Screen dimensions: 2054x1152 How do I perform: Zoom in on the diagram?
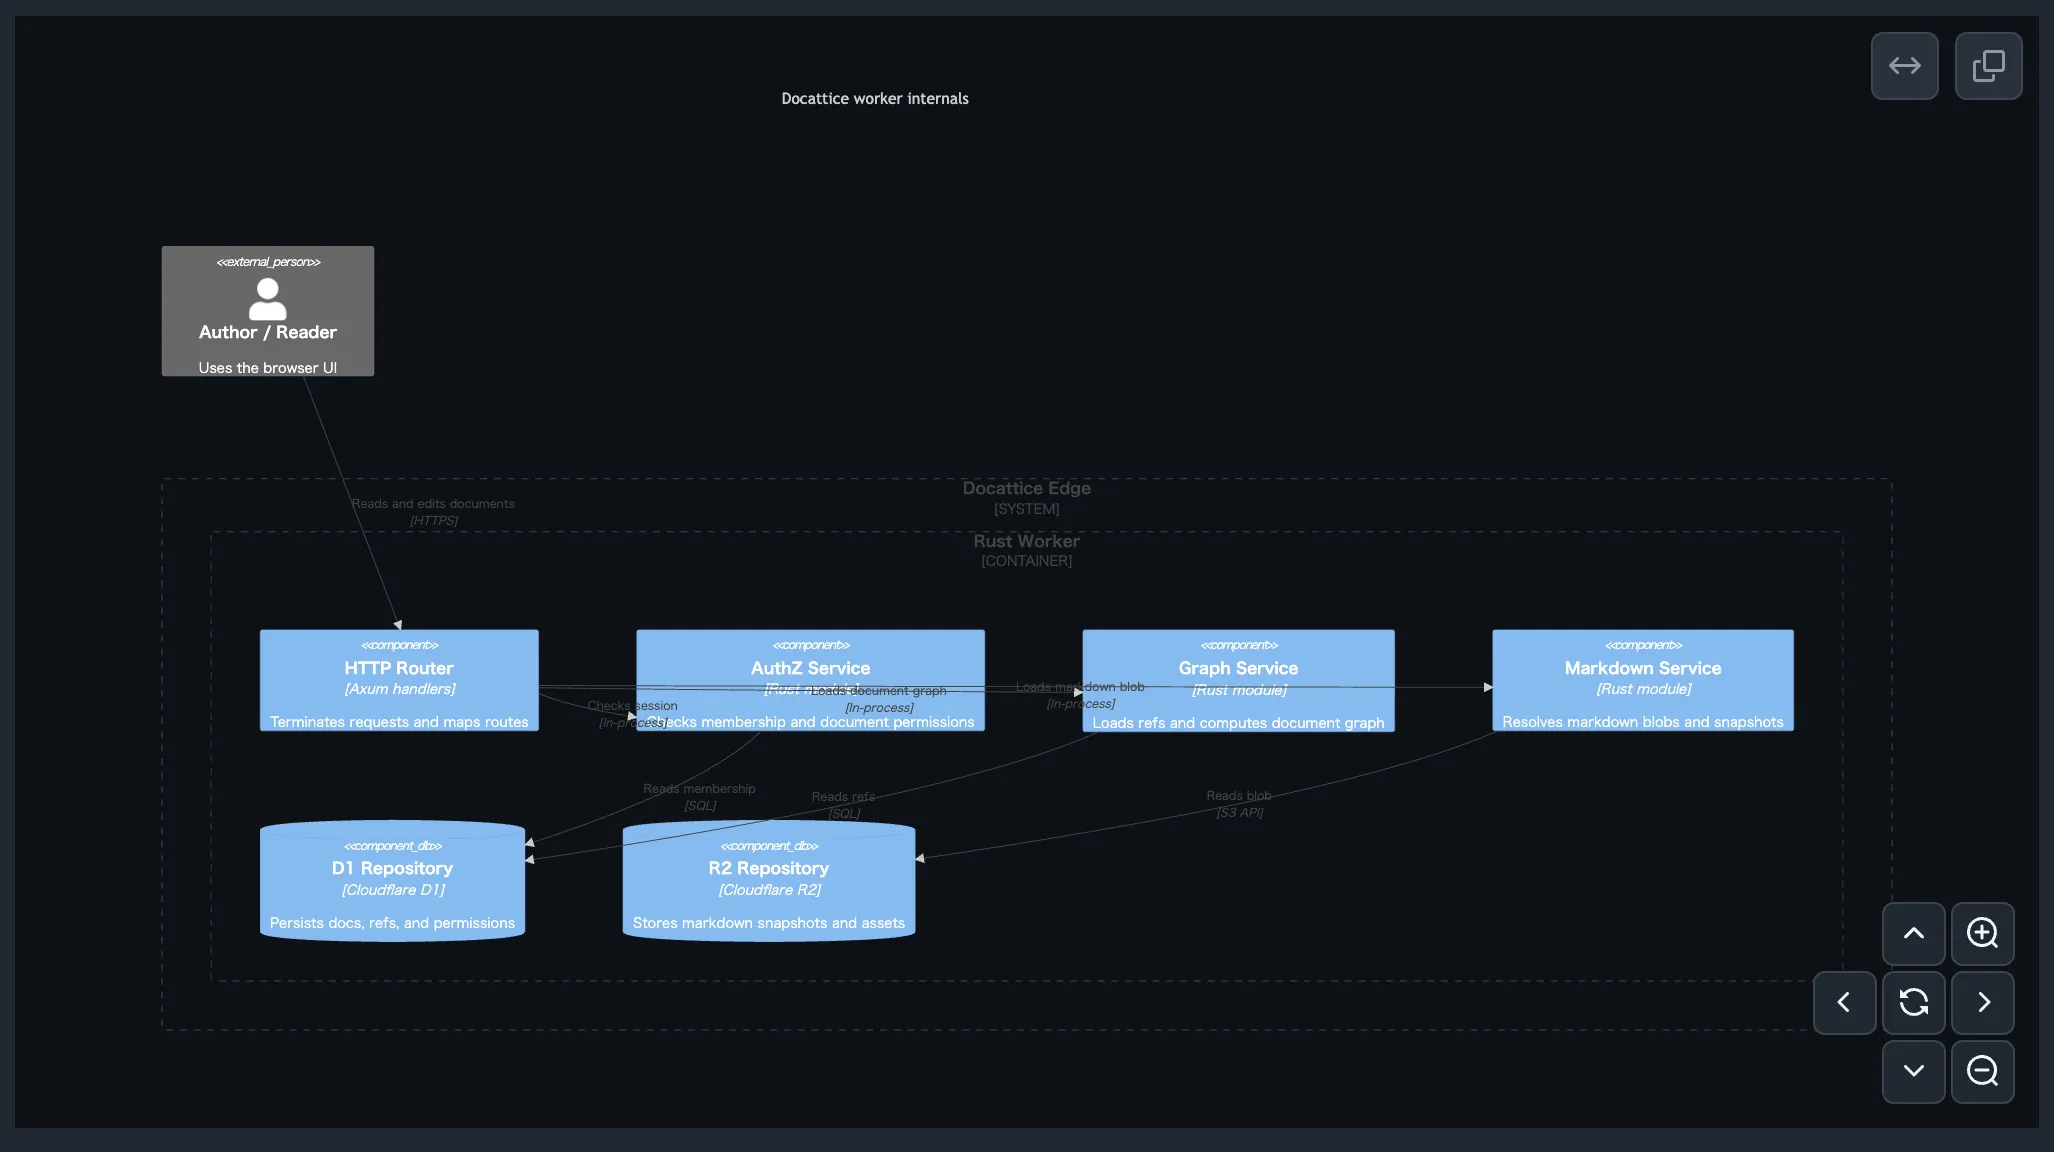(1983, 934)
